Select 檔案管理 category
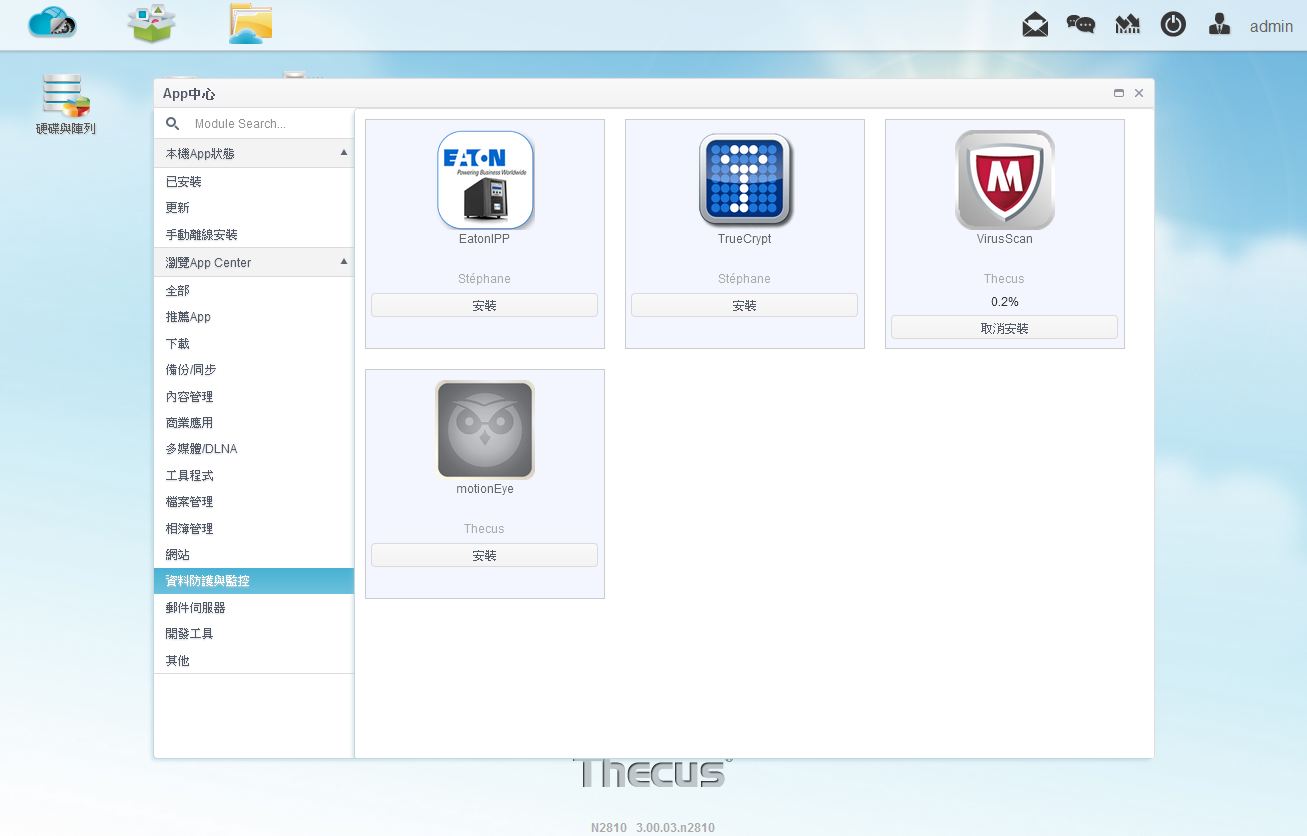Viewport: 1307px width, 836px height. 254,502
